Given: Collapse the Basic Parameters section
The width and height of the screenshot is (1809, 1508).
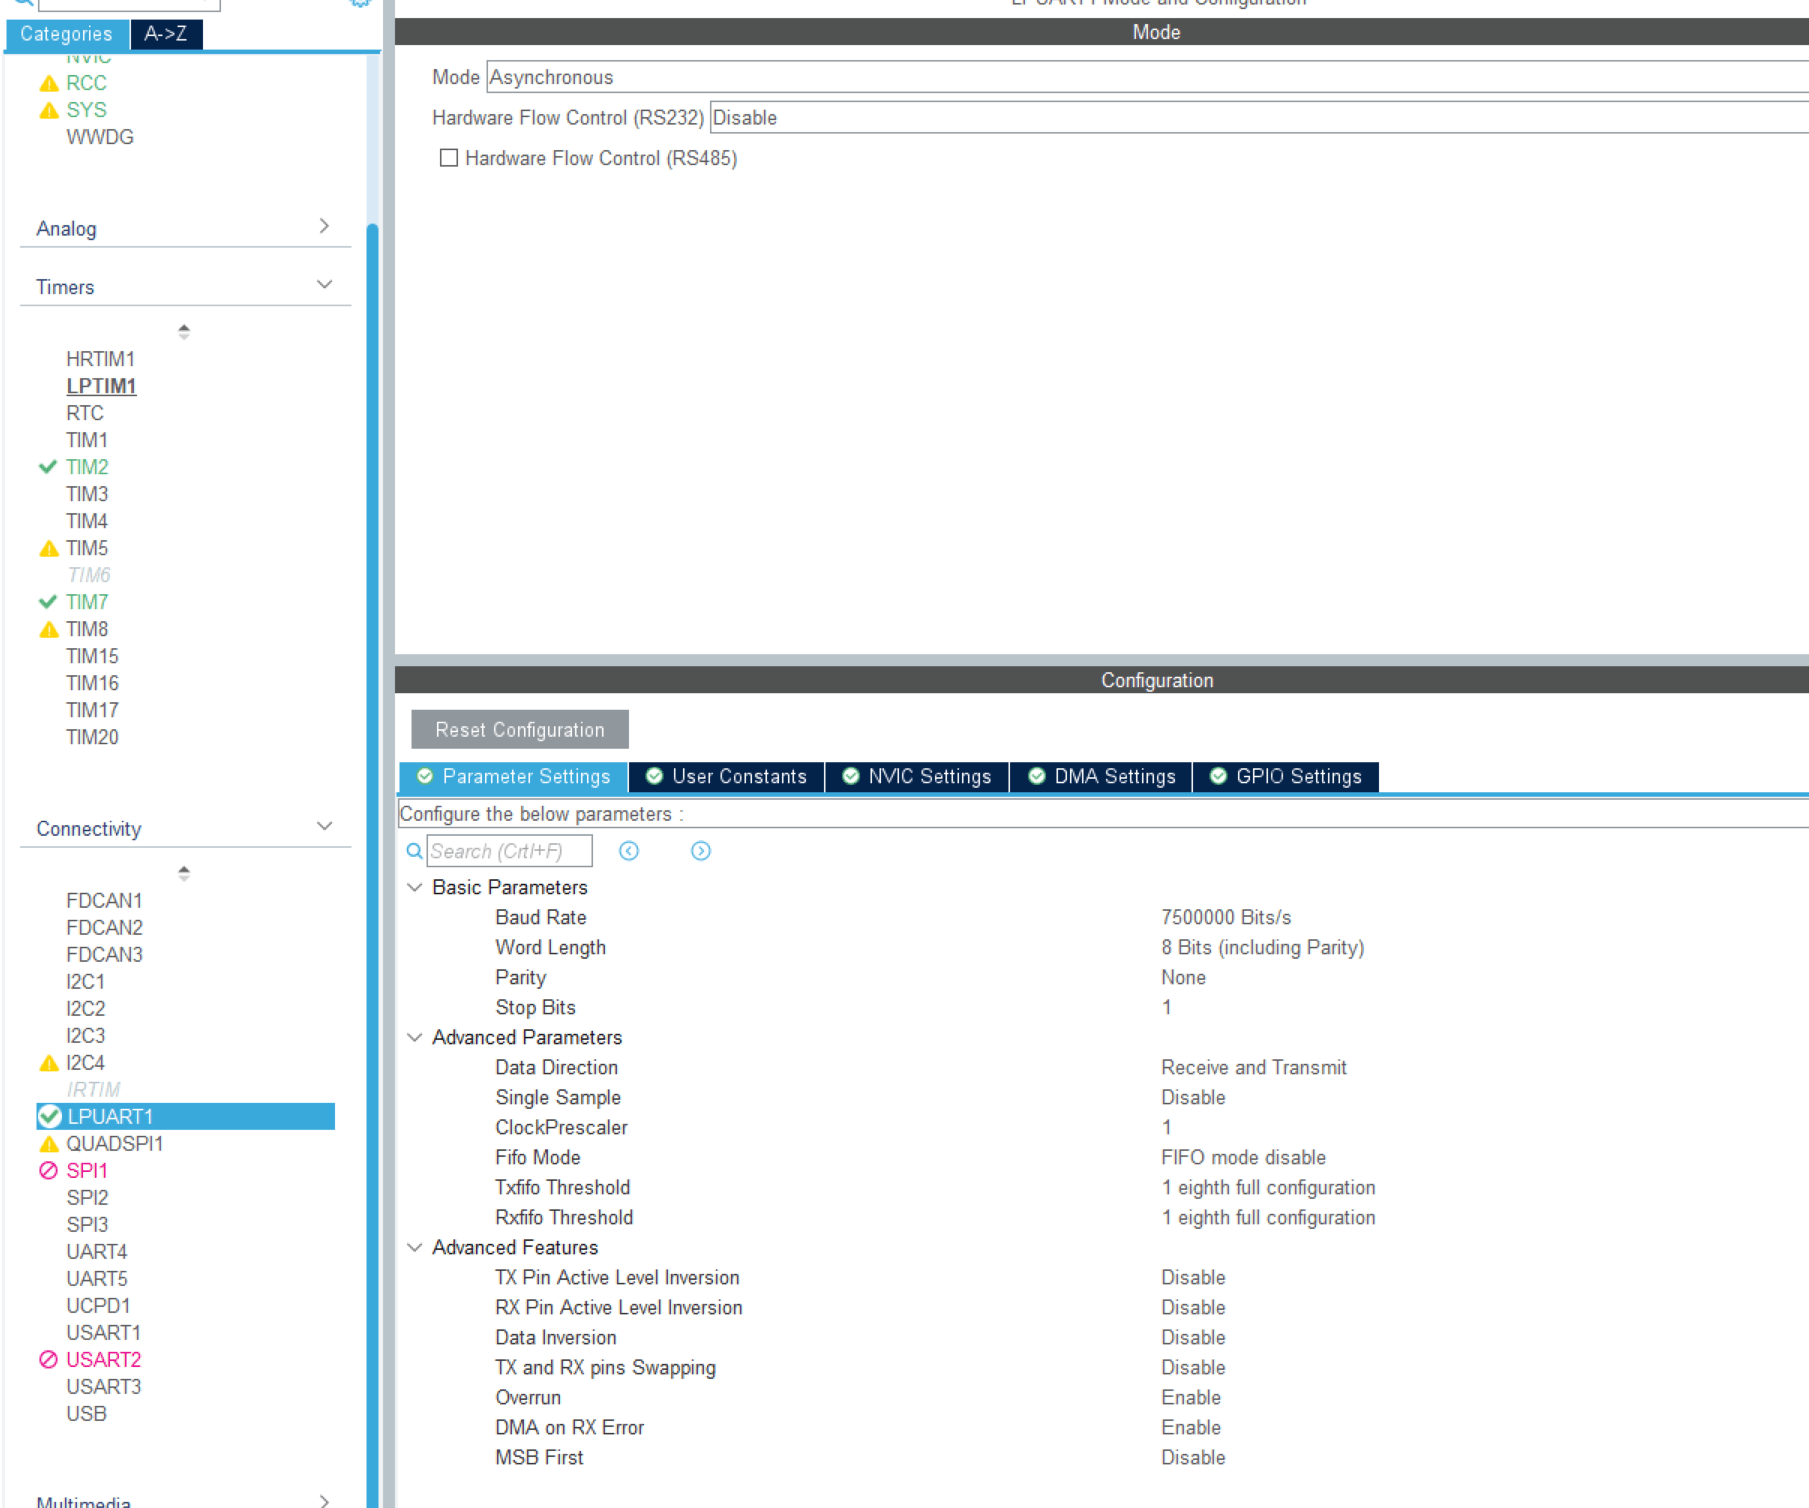Looking at the screenshot, I should (x=415, y=888).
